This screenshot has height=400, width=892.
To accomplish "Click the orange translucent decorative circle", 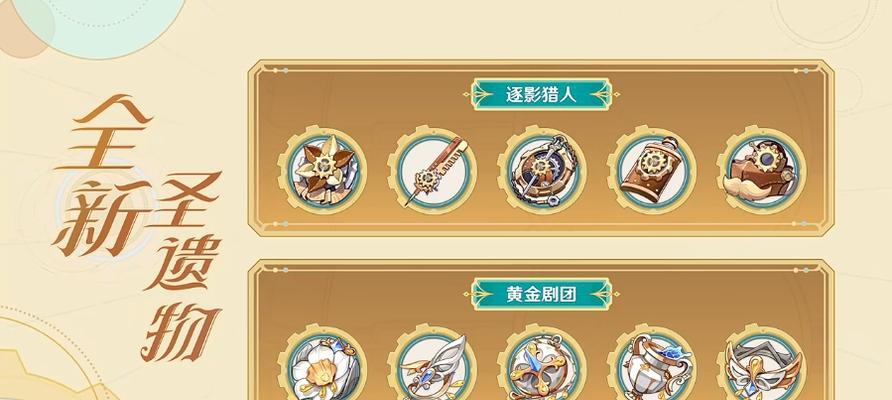I will click(x=24, y=28).
